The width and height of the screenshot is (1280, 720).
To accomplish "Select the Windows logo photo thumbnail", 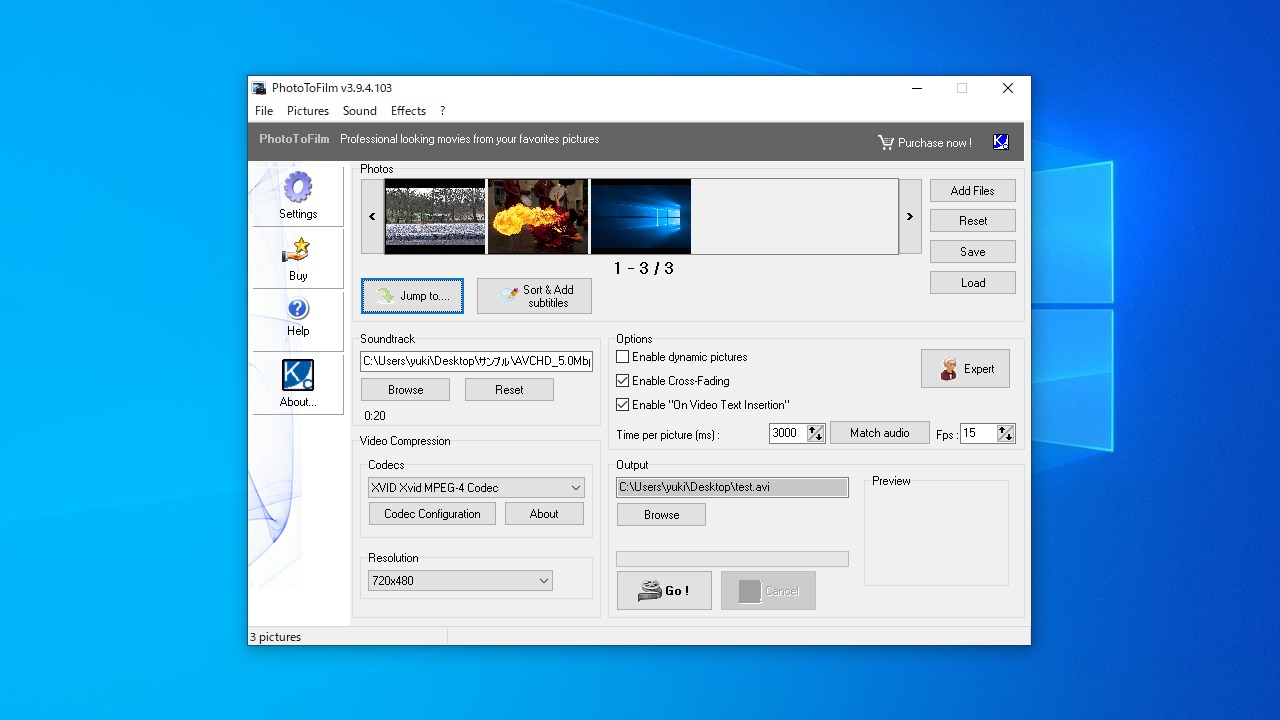I will [x=641, y=217].
